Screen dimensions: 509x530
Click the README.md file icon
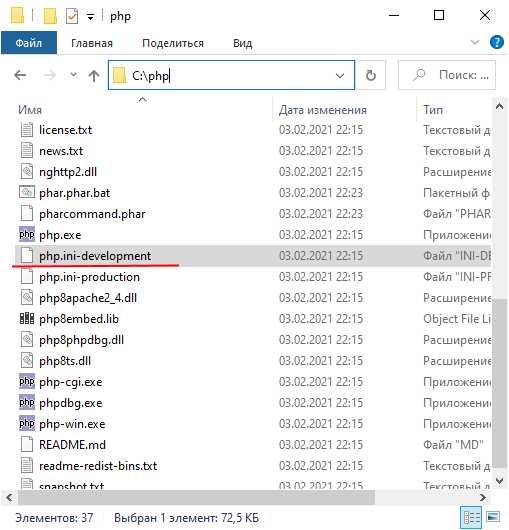tap(27, 444)
